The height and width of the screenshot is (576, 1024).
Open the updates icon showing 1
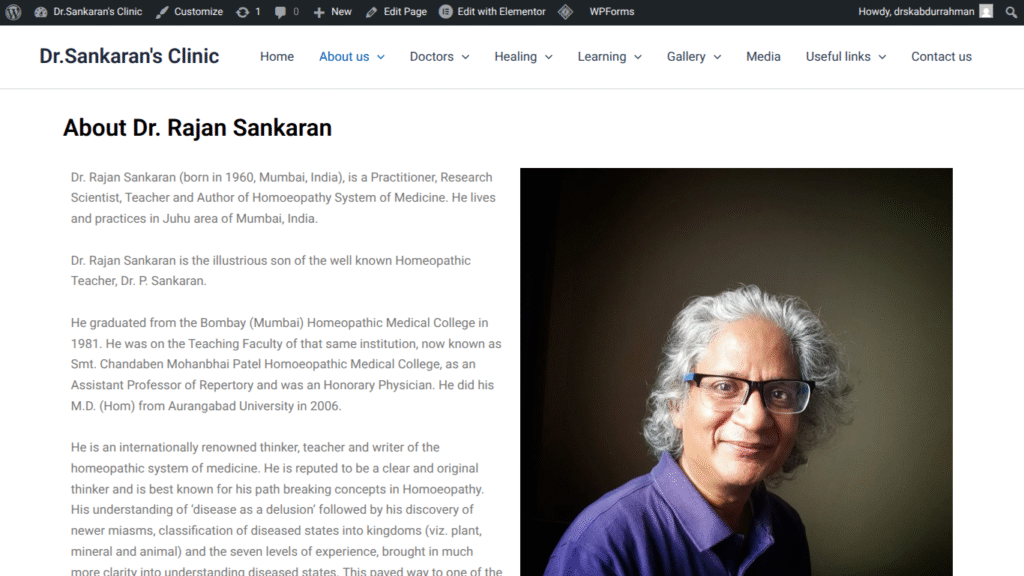pos(242,12)
